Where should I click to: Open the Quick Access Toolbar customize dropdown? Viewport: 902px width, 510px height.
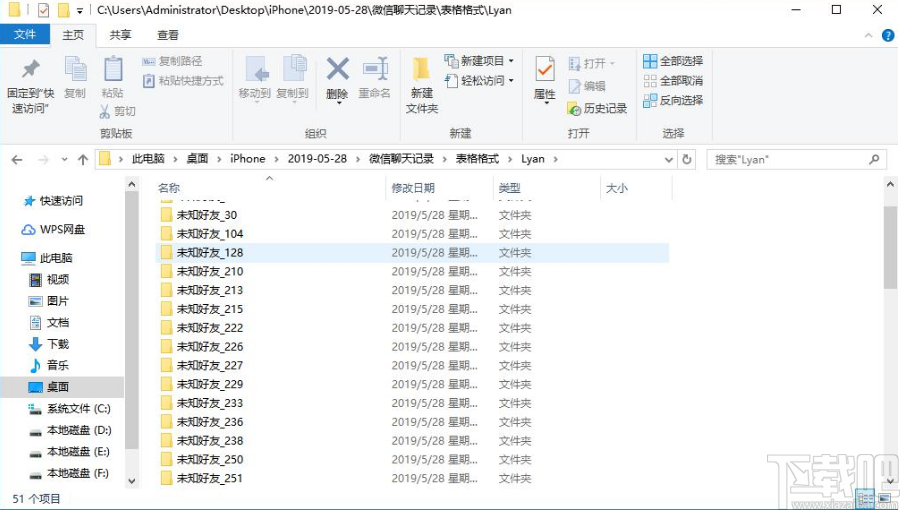click(x=80, y=10)
